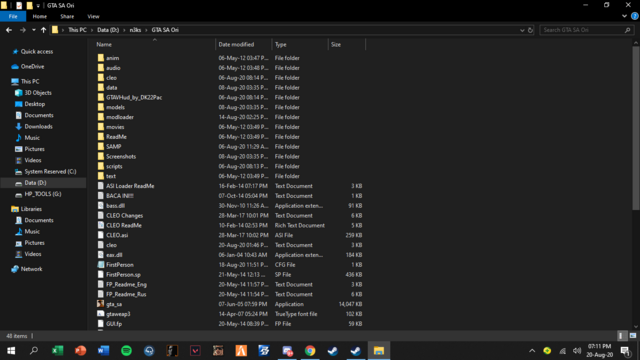Show hidden tray icons chevron

click(x=532, y=351)
